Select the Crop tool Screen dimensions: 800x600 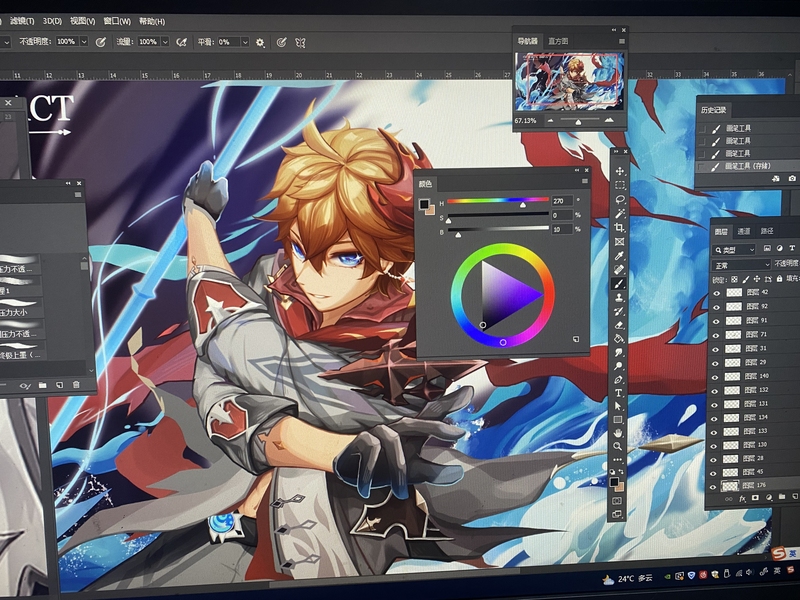pos(619,228)
